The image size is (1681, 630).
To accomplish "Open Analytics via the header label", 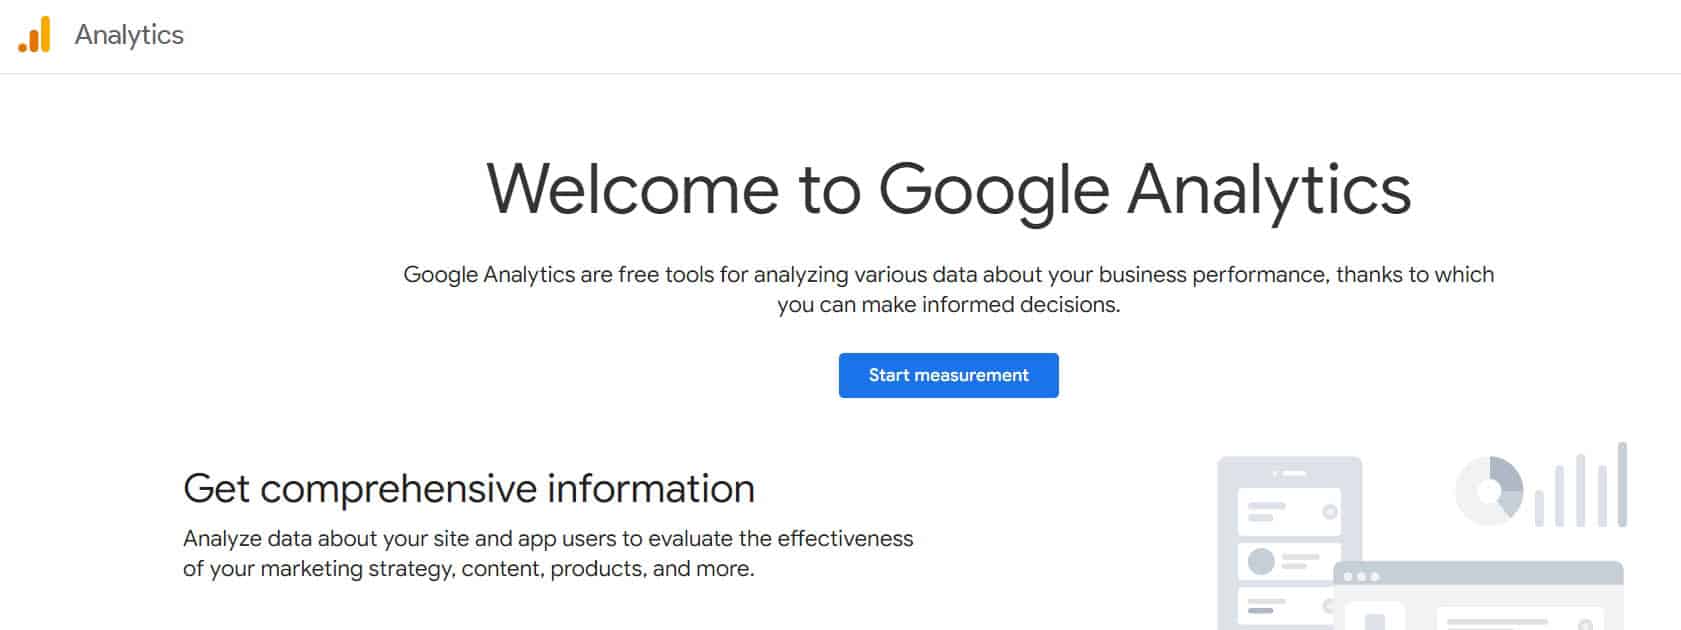I will tap(129, 35).
